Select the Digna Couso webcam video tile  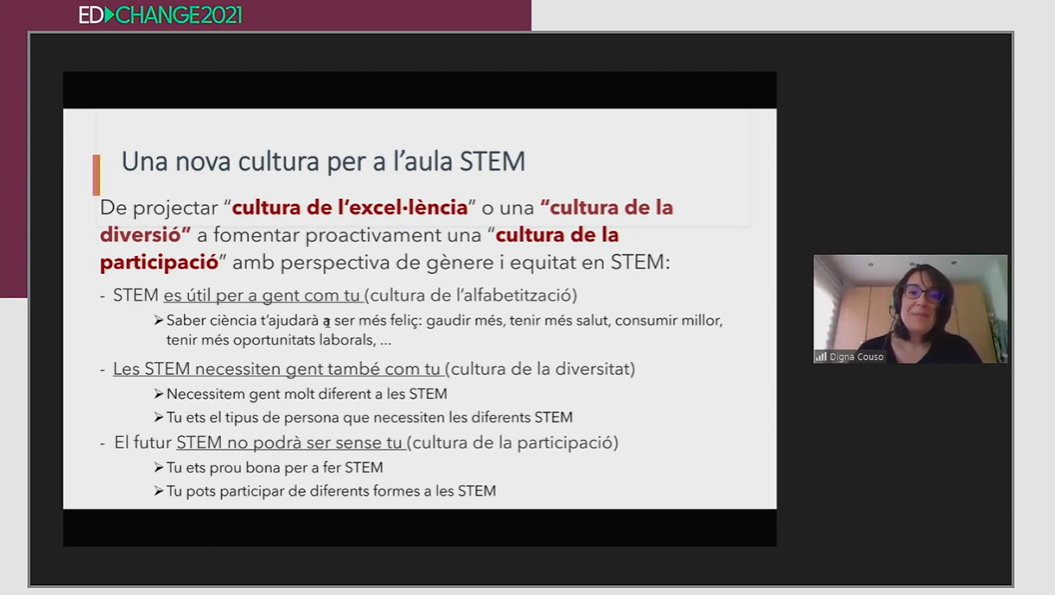[x=909, y=308]
